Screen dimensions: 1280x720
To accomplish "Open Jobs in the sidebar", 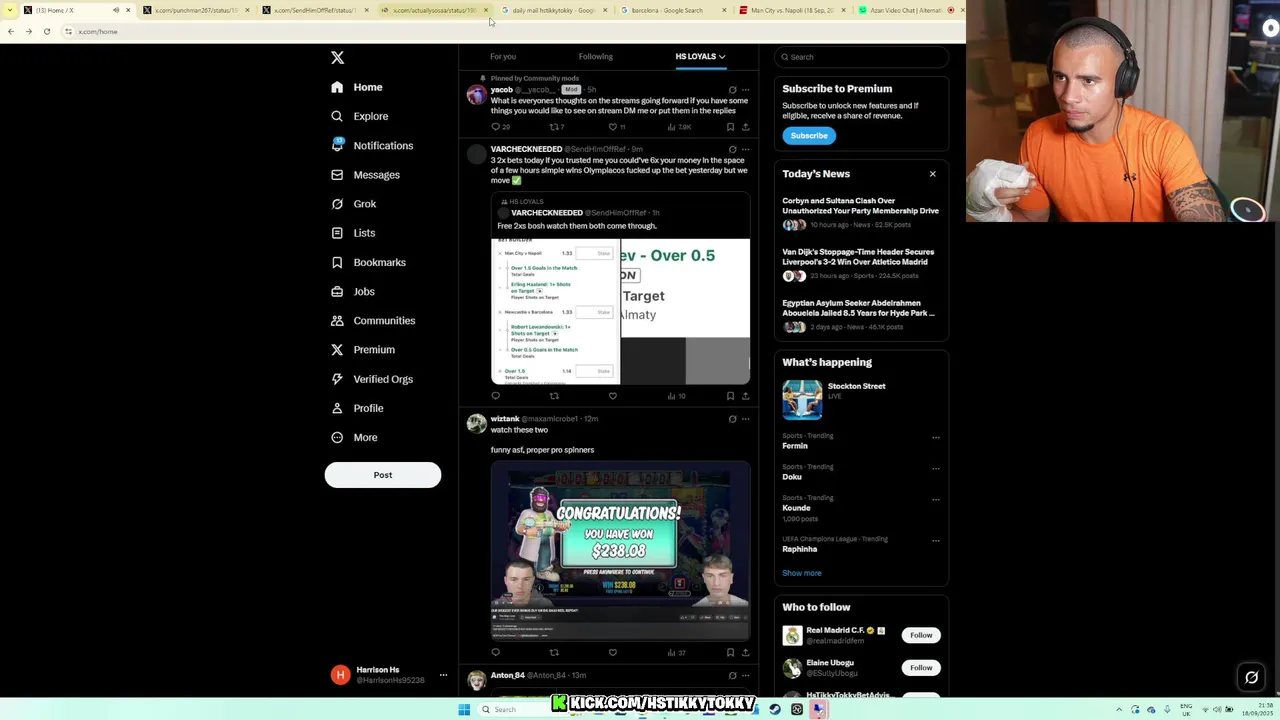I will click(x=352, y=292).
